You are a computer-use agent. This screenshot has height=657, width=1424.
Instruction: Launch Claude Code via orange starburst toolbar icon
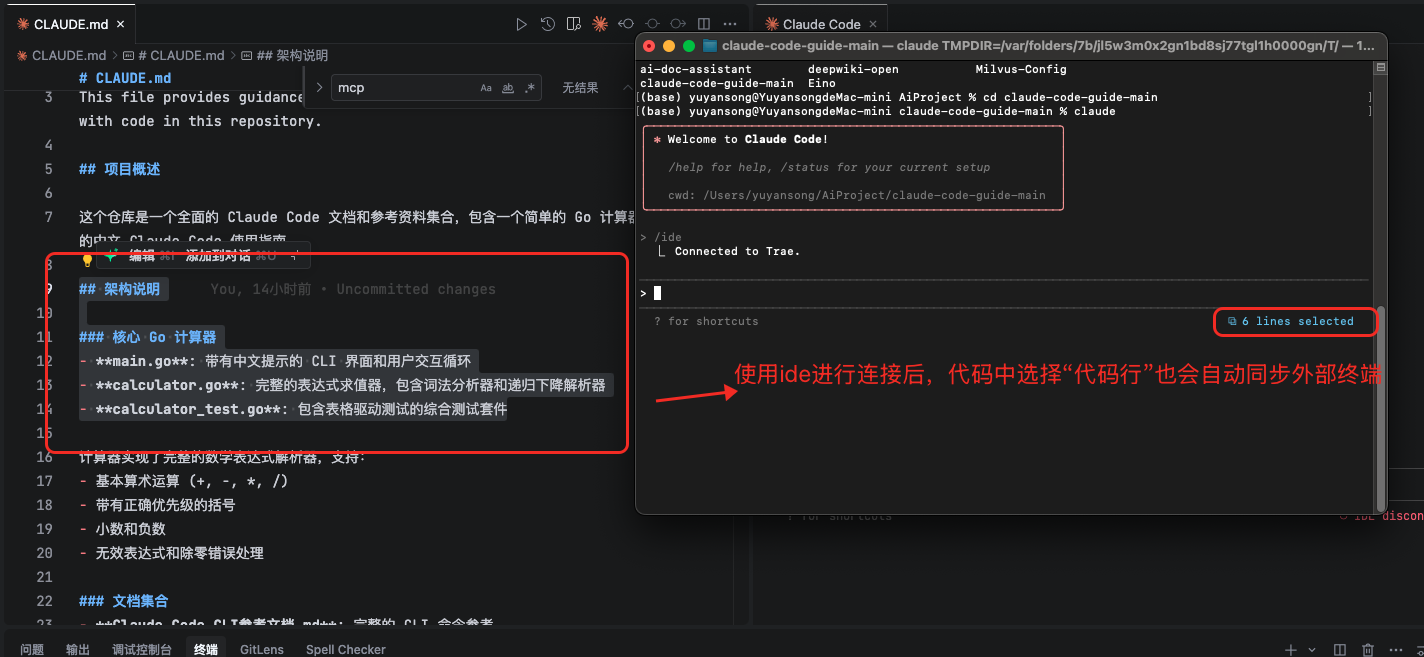pyautogui.click(x=600, y=24)
